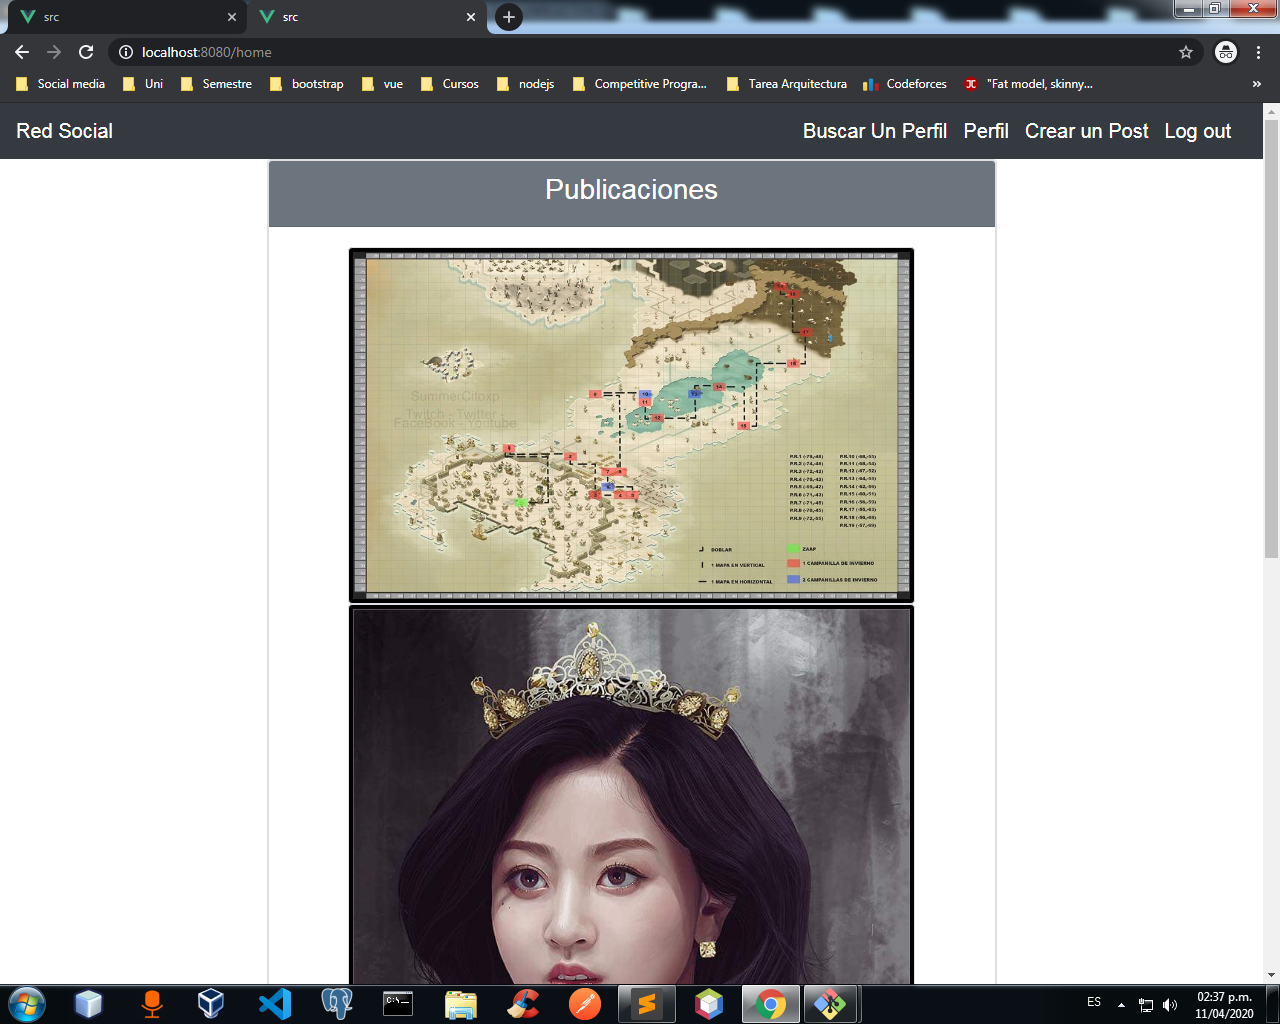Open the blue cube app in the taskbar
The height and width of the screenshot is (1024, 1280).
89,1004
